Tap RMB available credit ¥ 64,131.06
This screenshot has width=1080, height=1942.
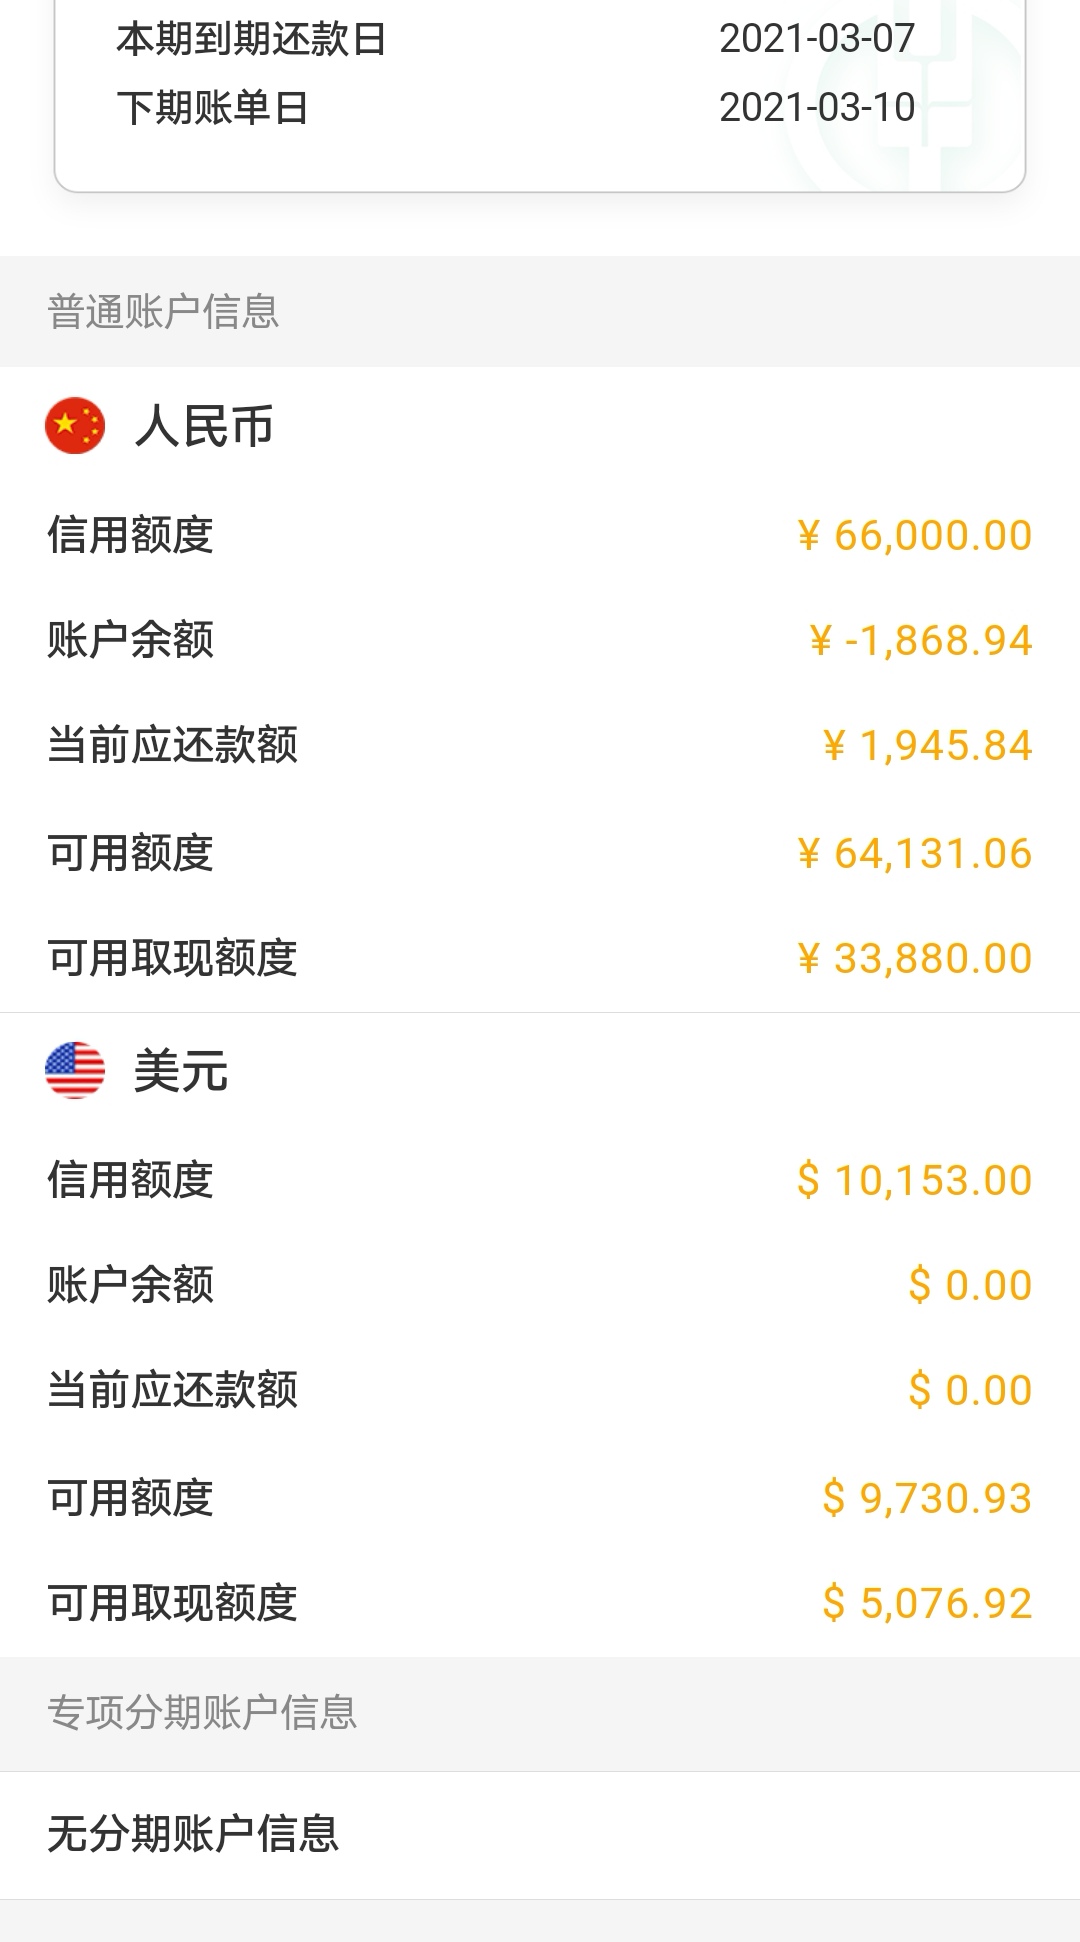coord(915,853)
